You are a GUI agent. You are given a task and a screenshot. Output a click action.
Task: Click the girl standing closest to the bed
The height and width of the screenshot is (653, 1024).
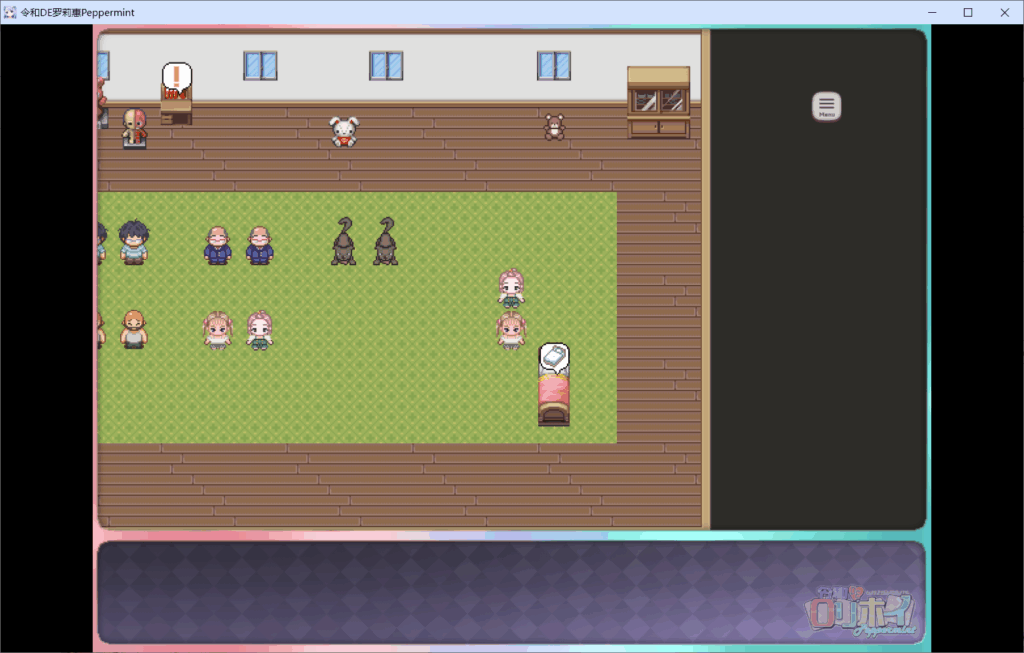point(511,330)
